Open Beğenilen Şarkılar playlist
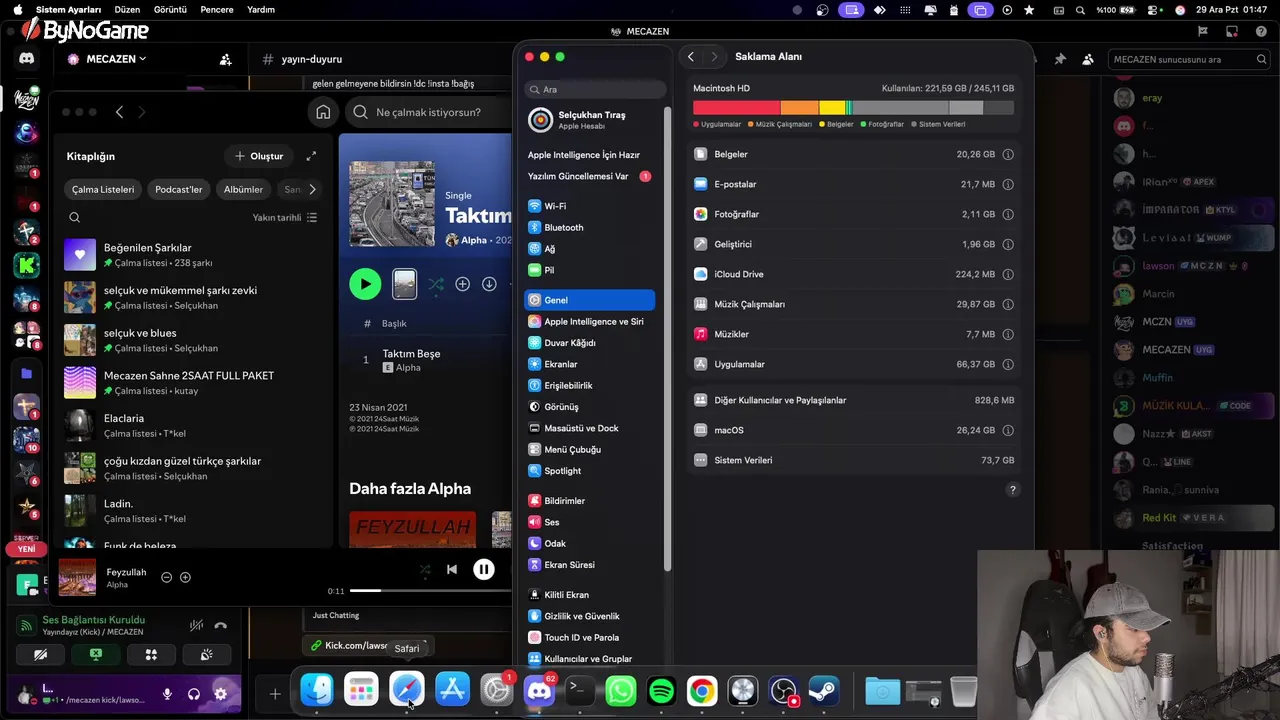 [192, 255]
